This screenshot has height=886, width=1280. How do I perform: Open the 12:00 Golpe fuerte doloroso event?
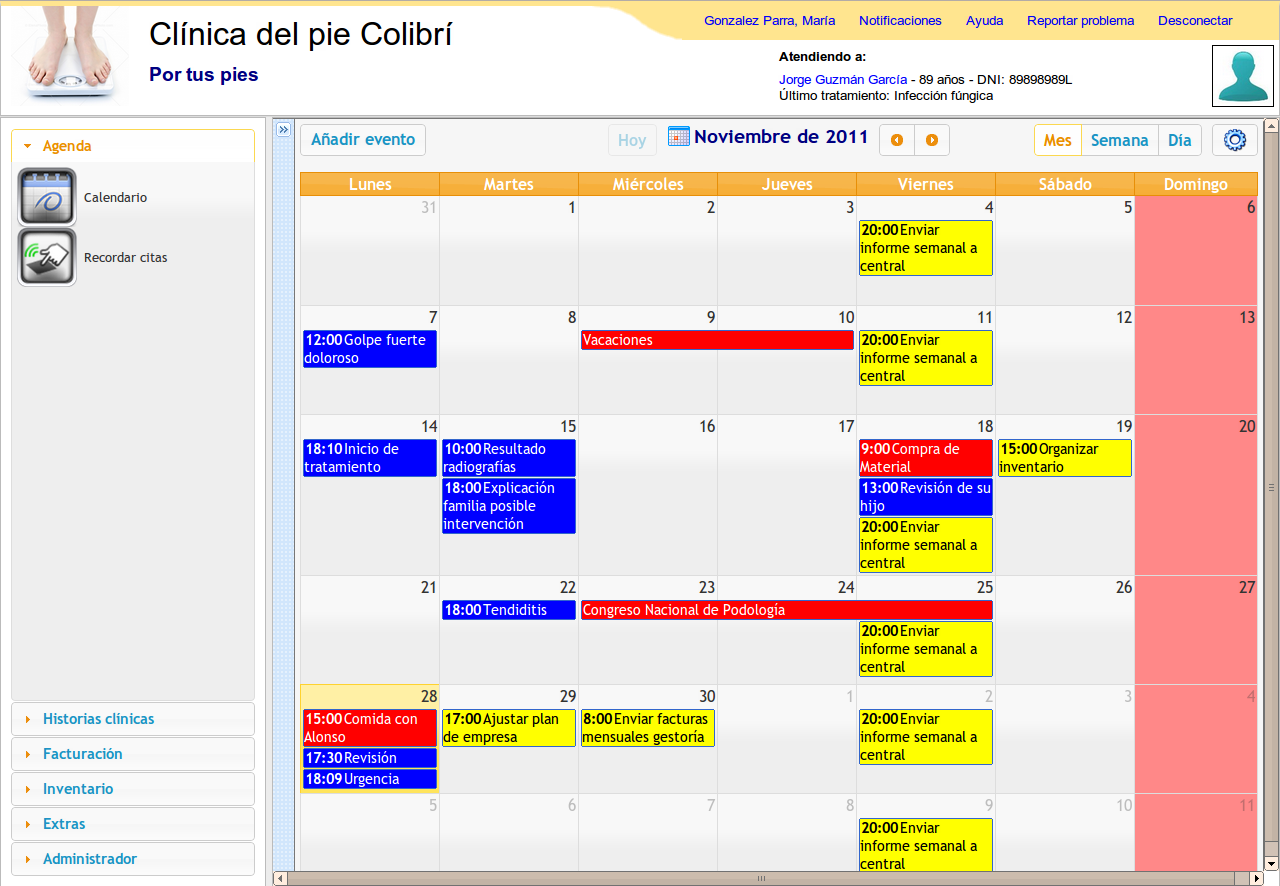tap(370, 349)
